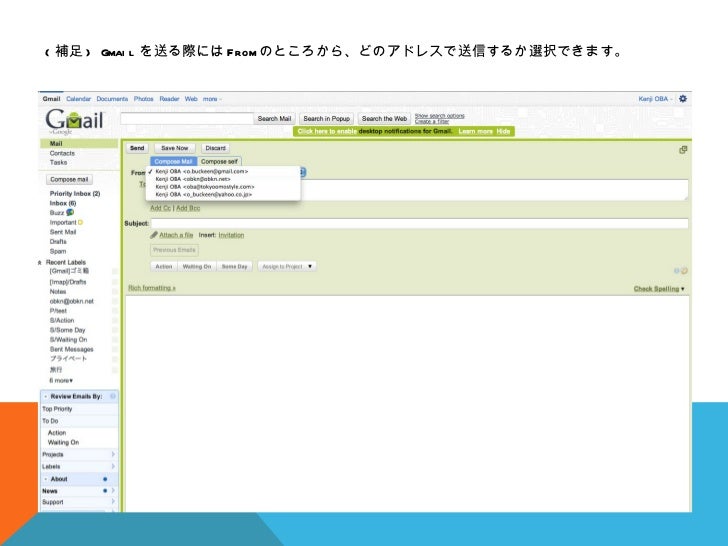This screenshot has height=546, width=728.
Task: Click the Previous Emails button
Action: pyautogui.click(x=174, y=250)
